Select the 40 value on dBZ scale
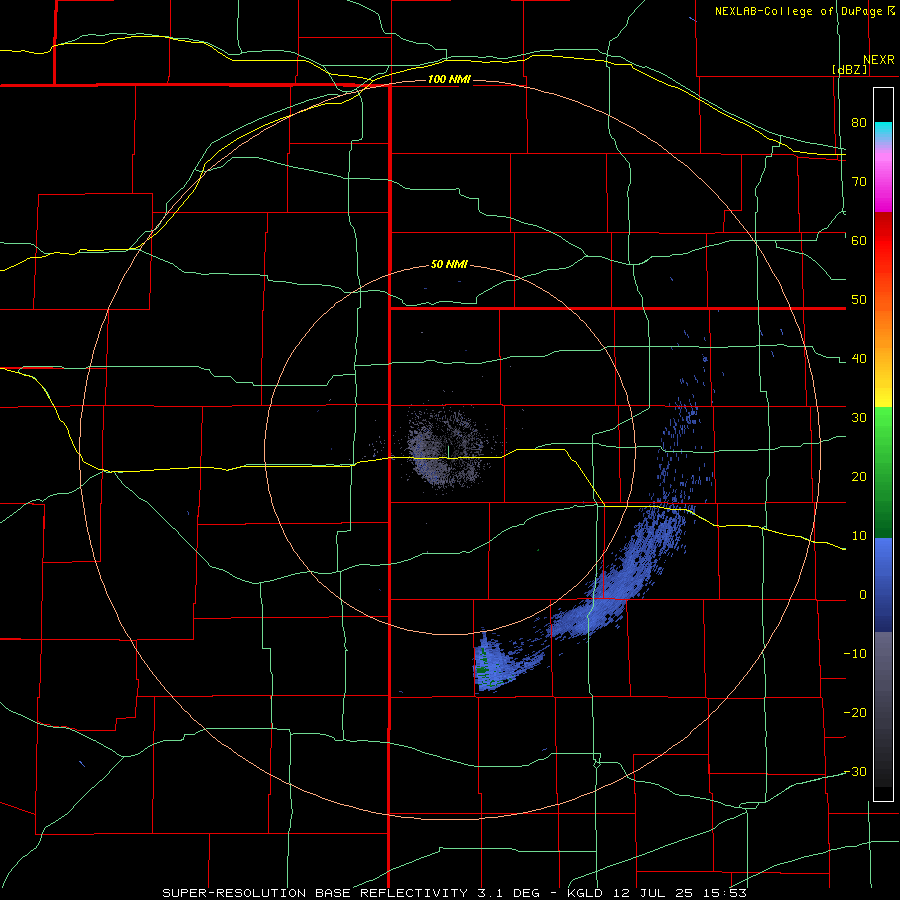The image size is (900, 900). coord(859,359)
